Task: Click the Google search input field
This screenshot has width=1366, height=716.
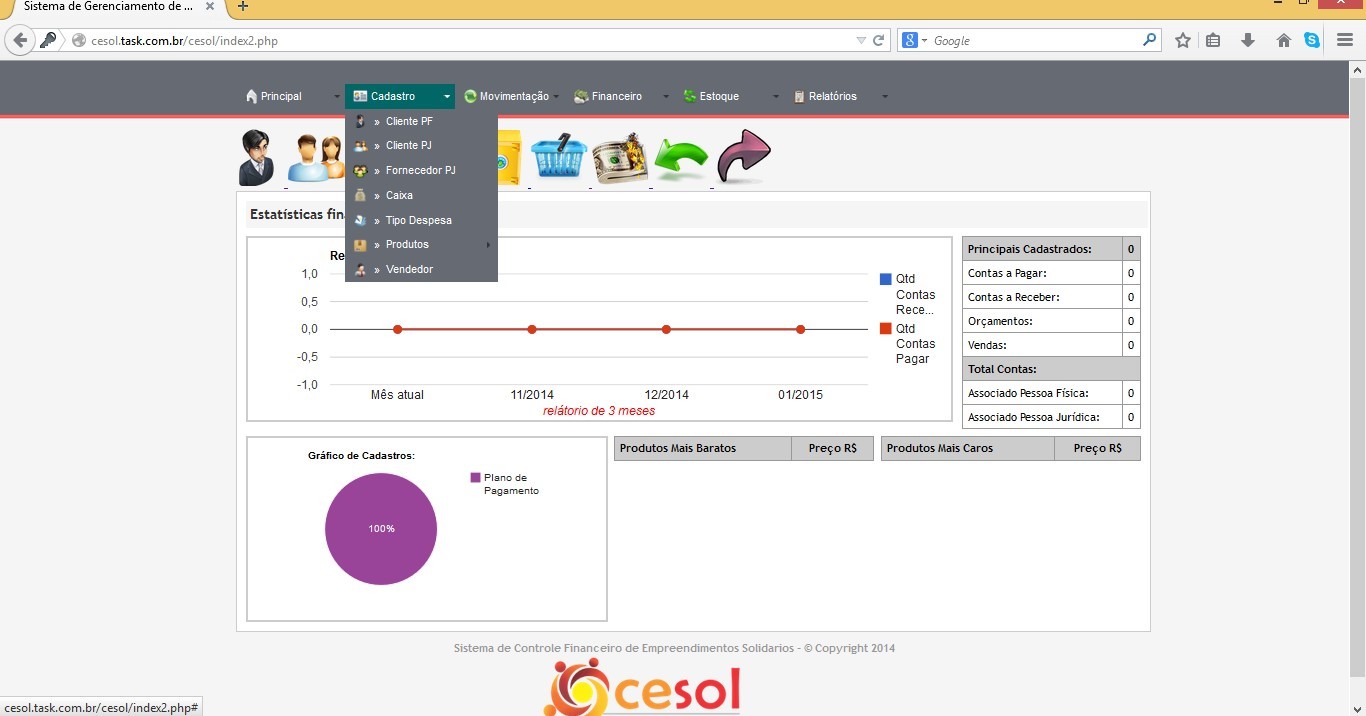Action: click(1035, 41)
